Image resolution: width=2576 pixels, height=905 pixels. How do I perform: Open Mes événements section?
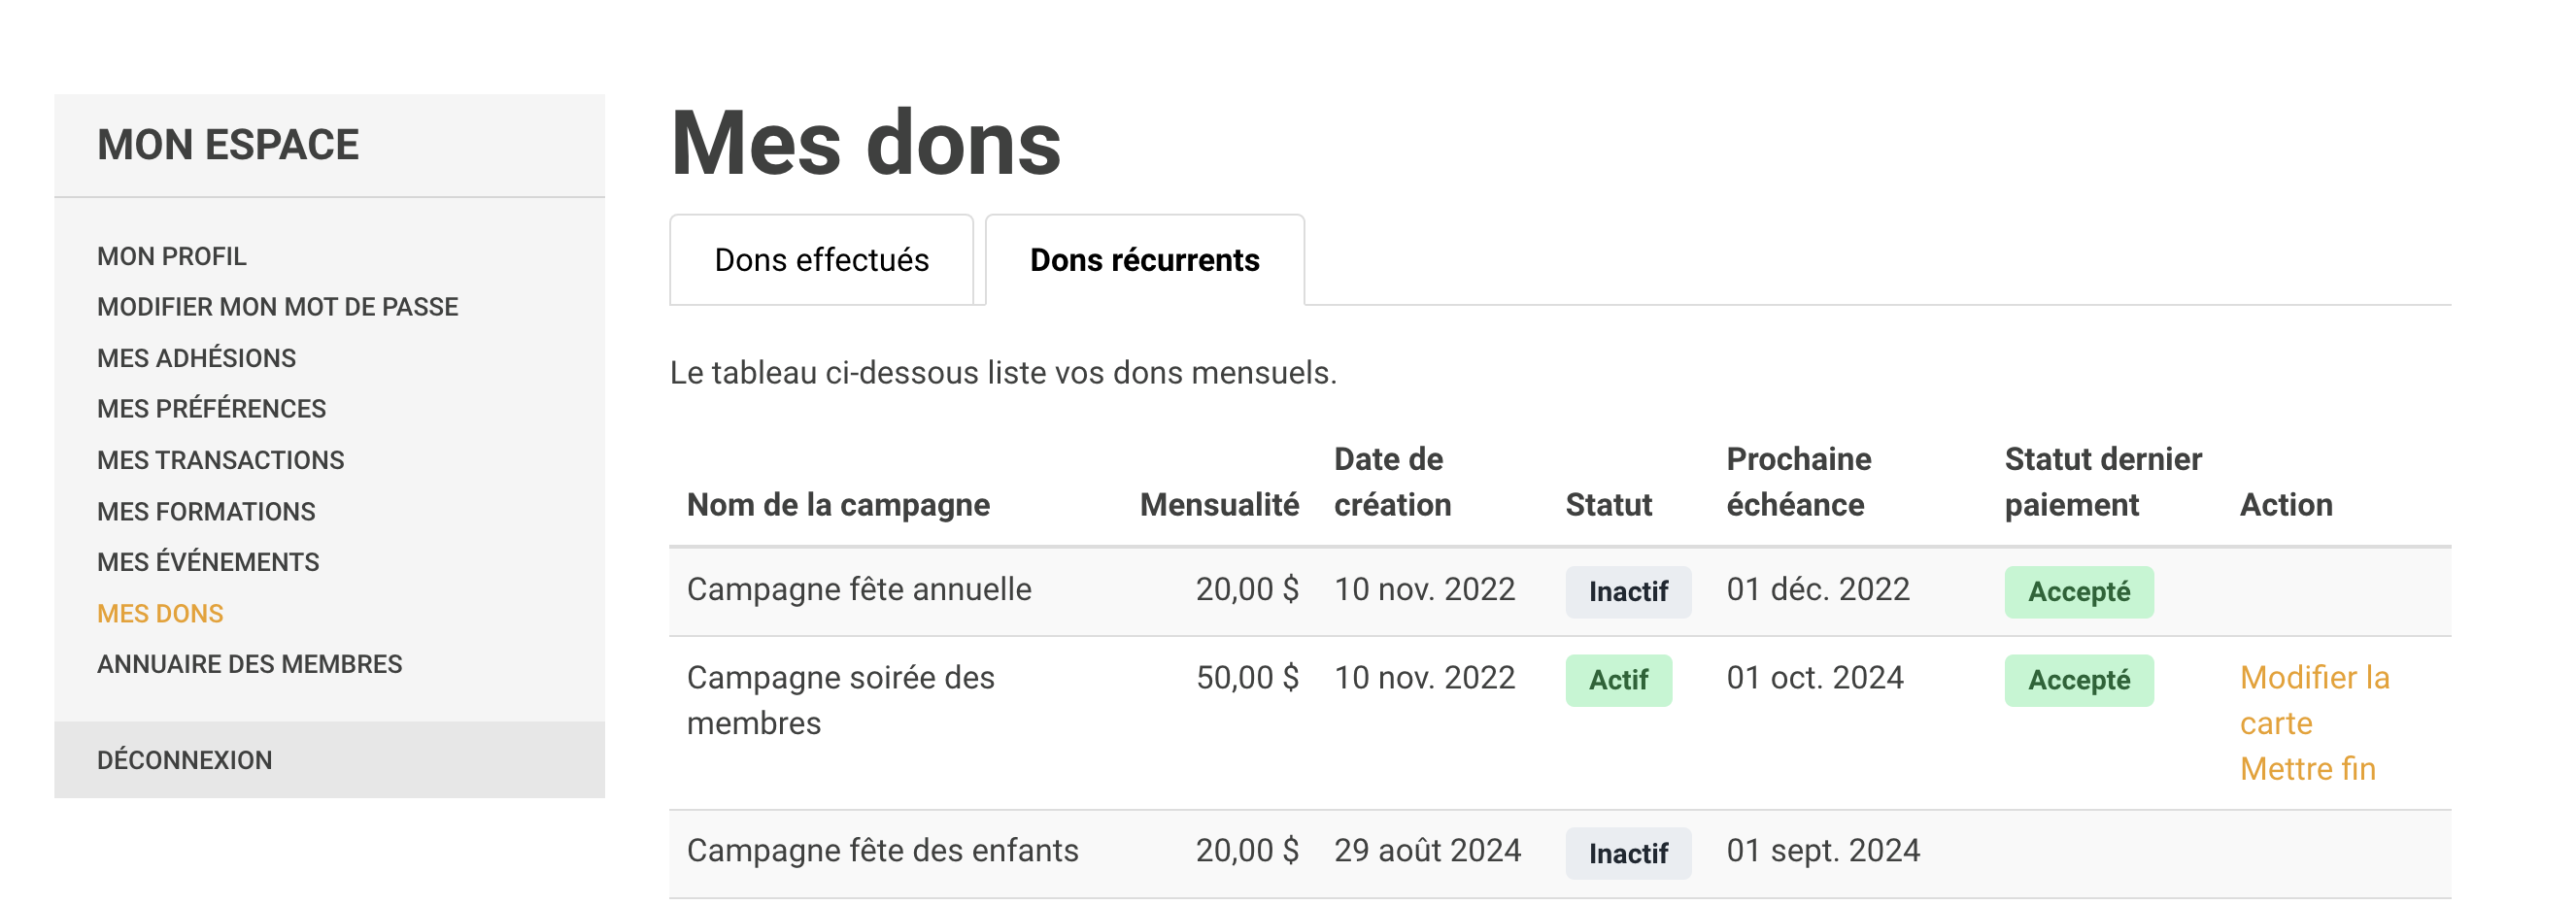click(208, 562)
